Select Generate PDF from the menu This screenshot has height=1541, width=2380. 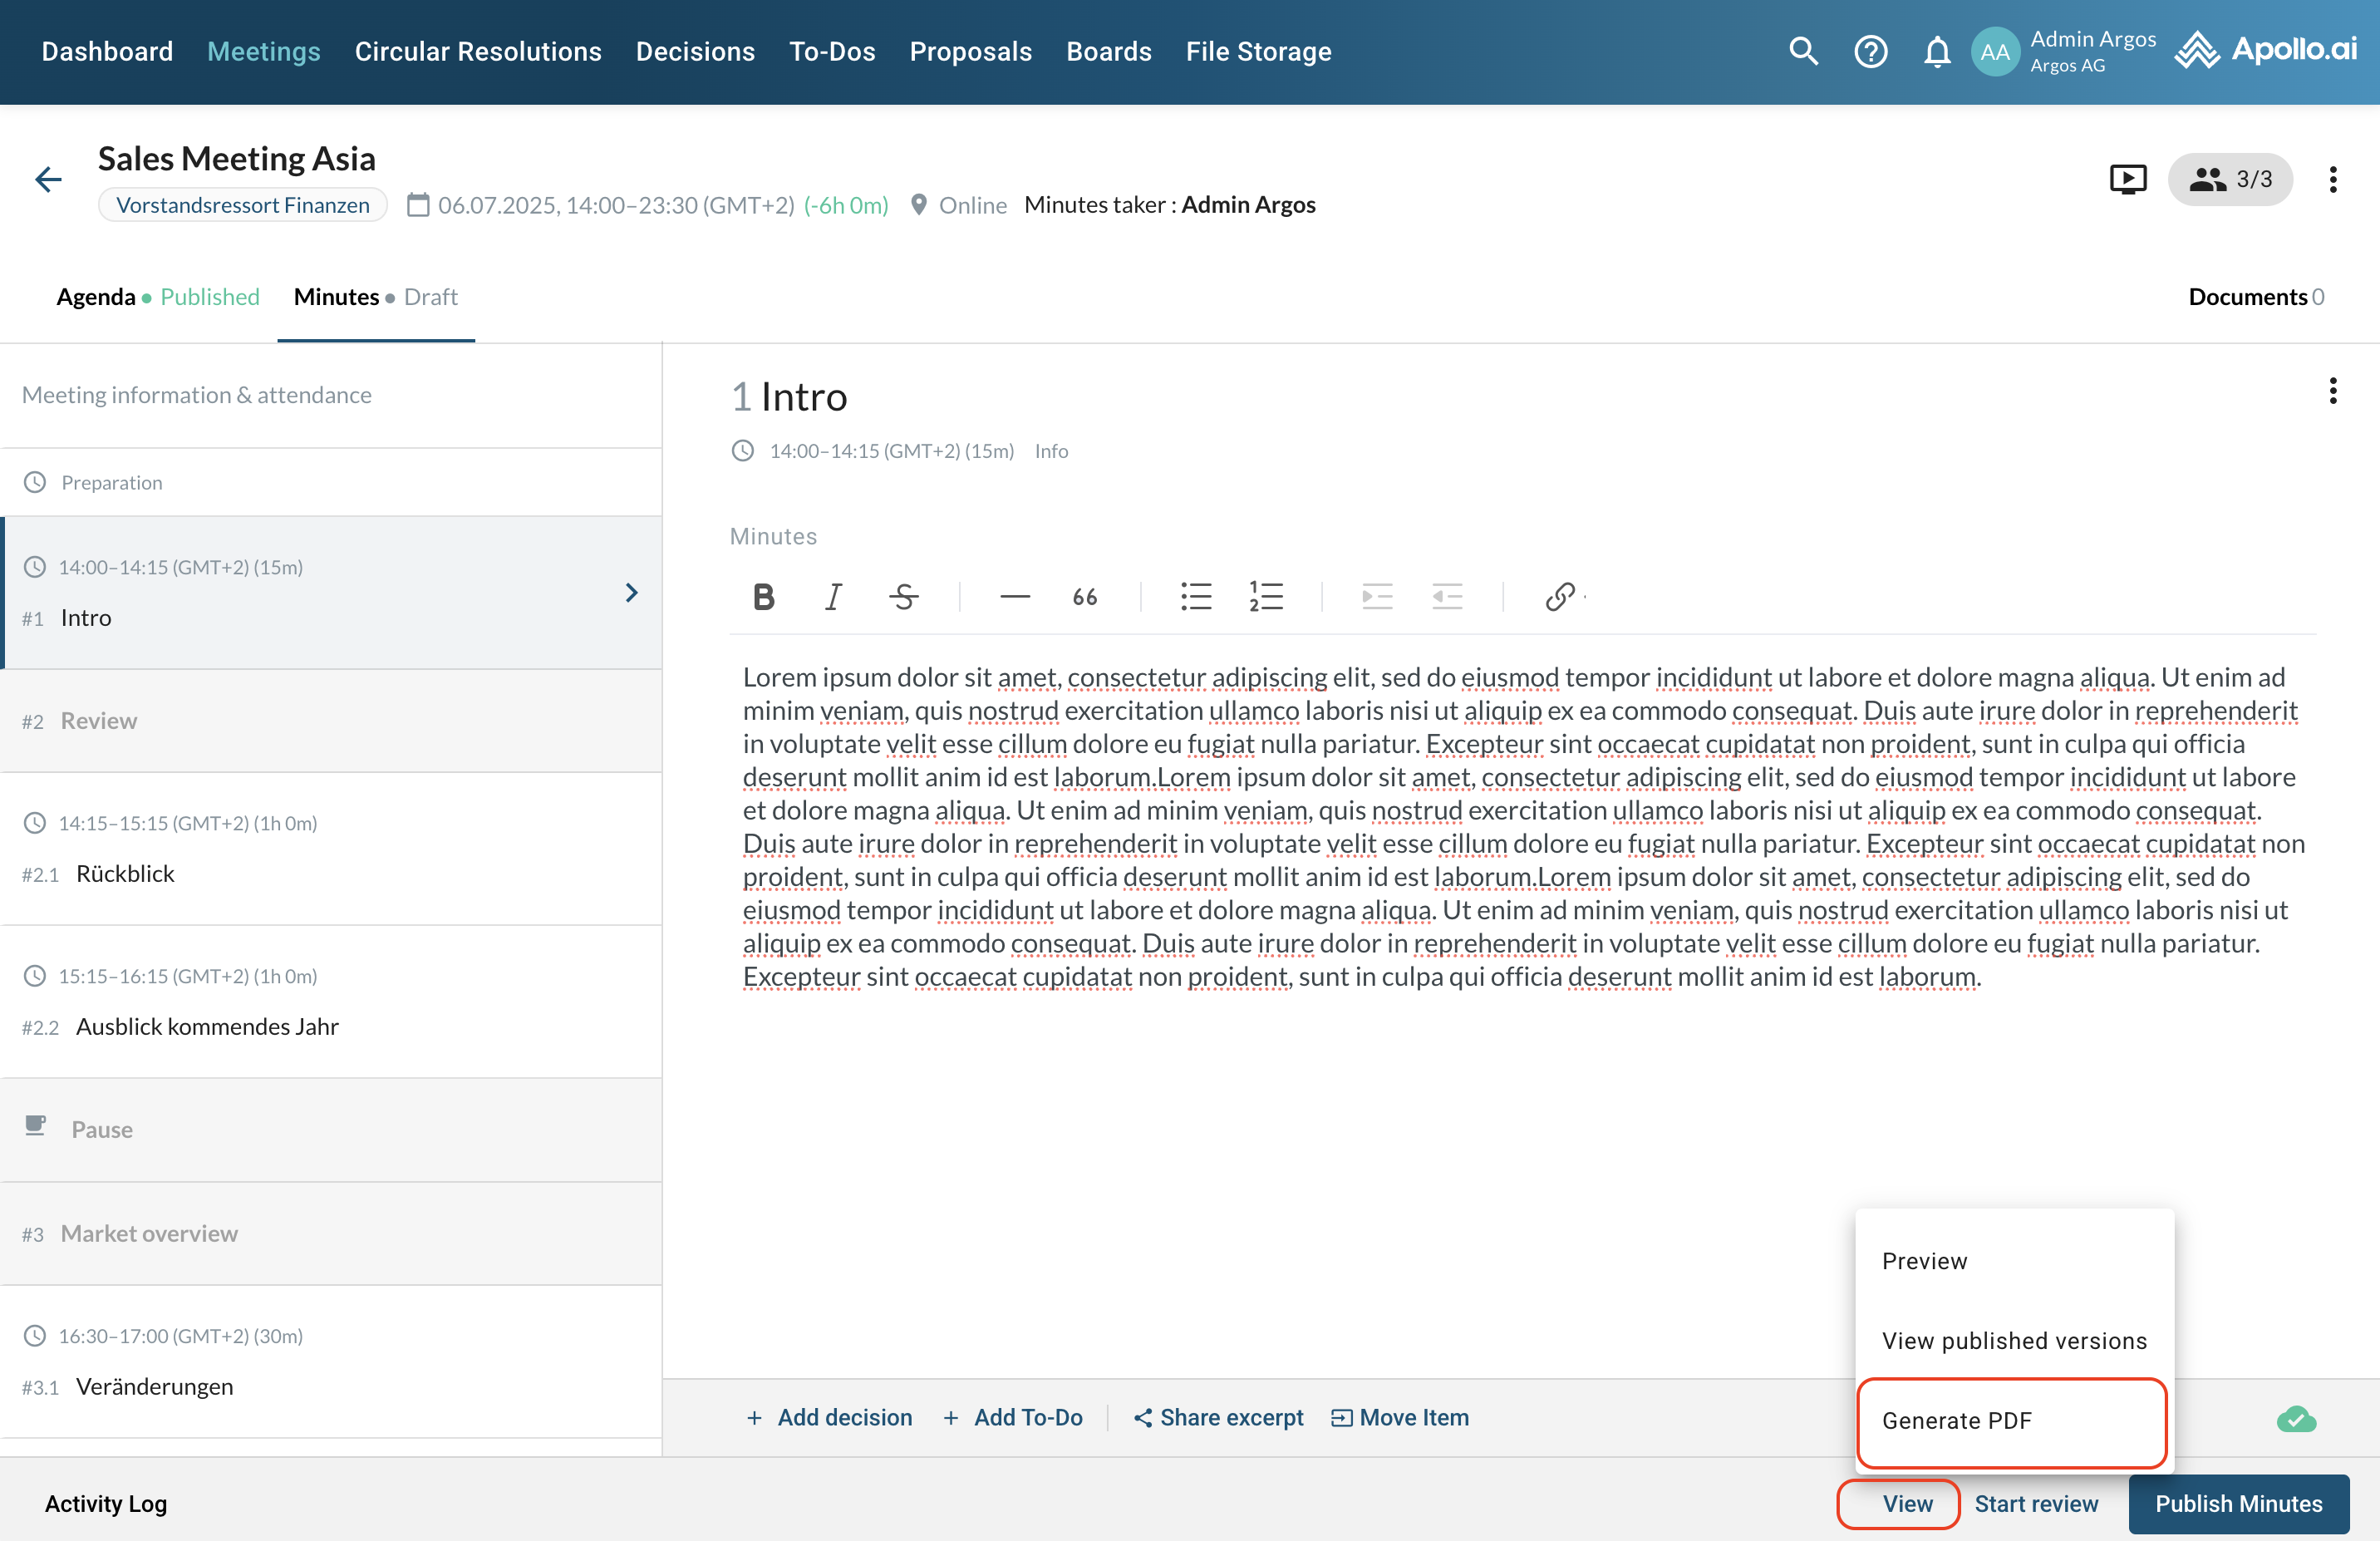(1956, 1420)
